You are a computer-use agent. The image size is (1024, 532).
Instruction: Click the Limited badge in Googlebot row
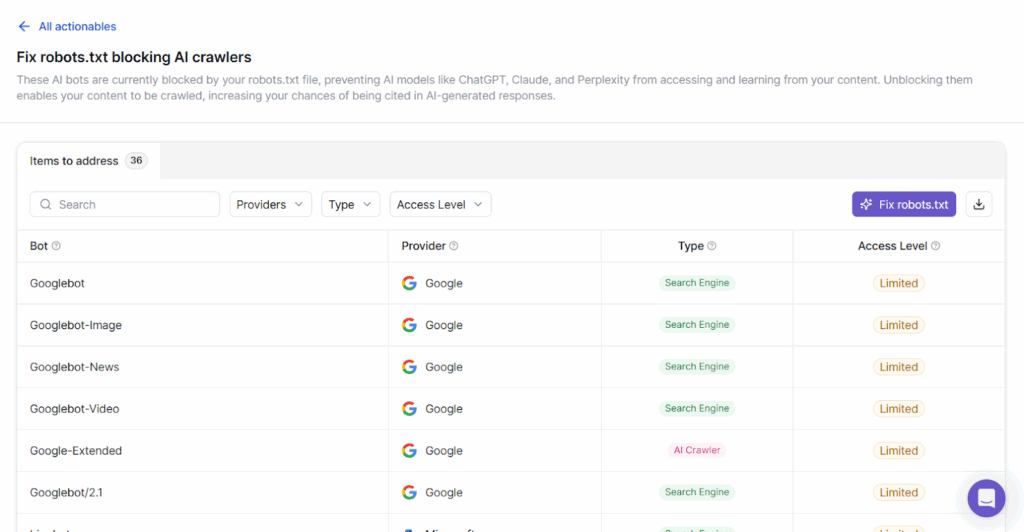click(x=899, y=283)
